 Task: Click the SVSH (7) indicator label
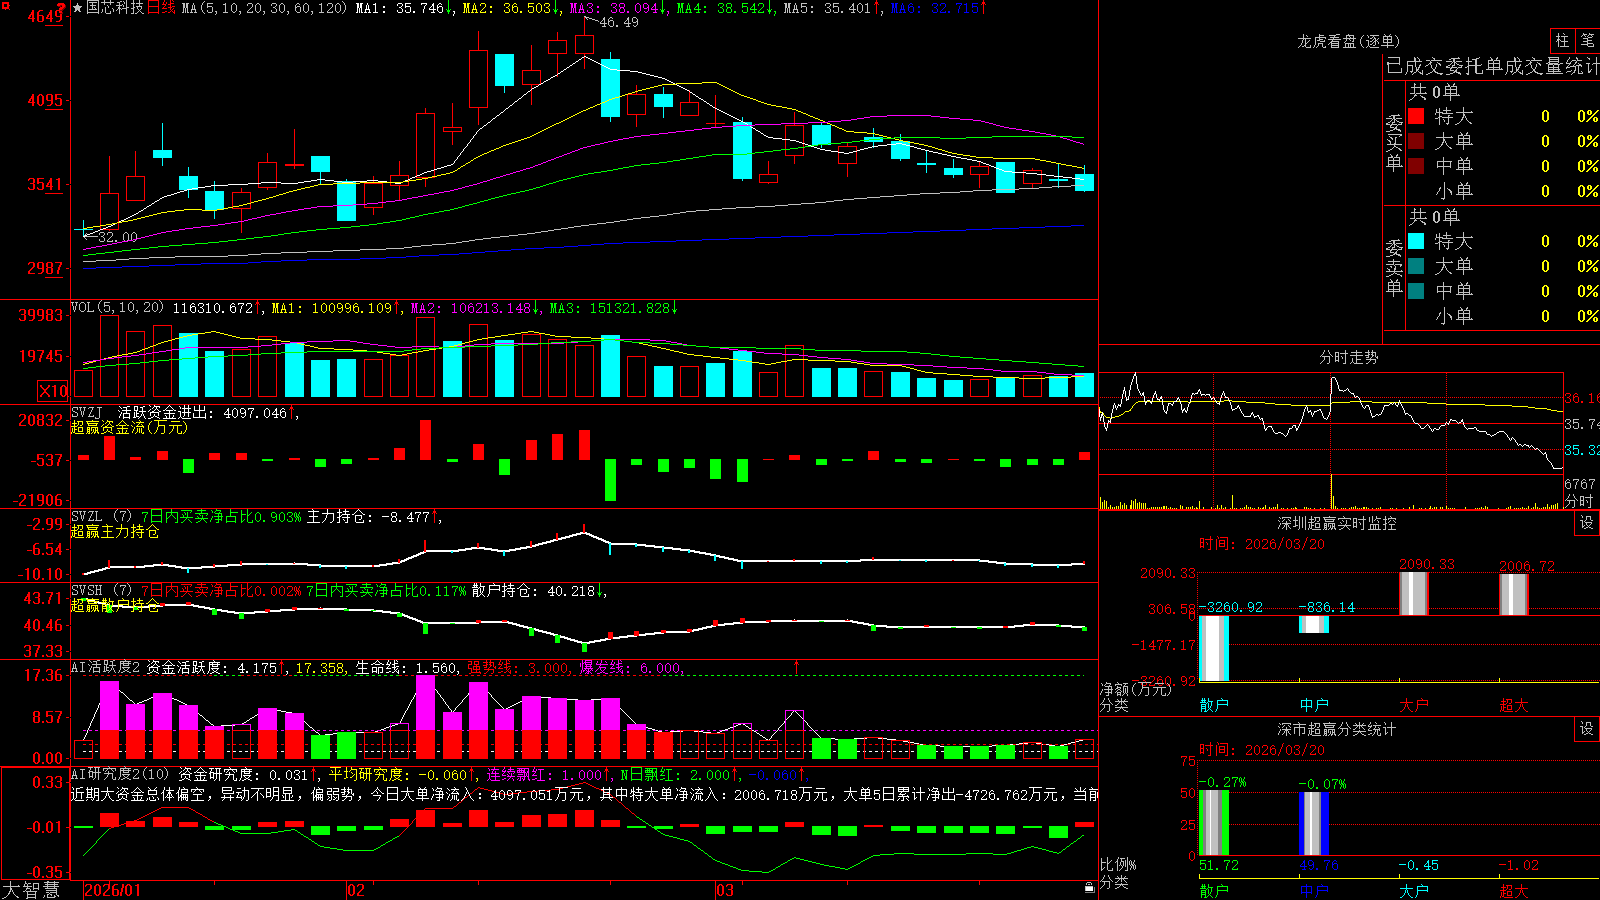(x=101, y=591)
